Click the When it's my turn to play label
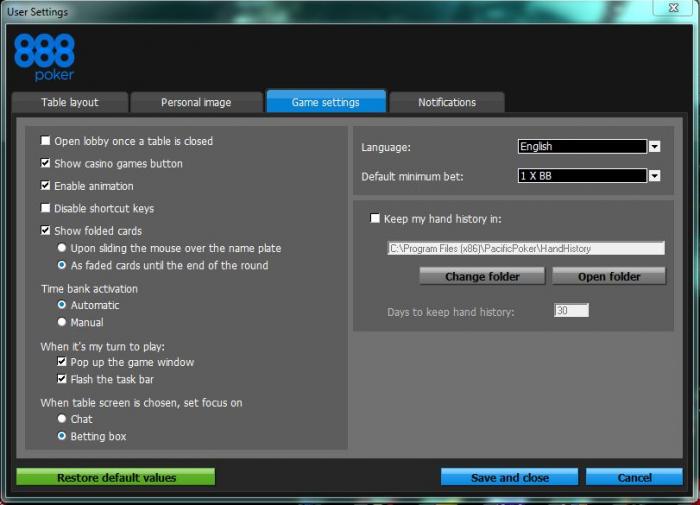Image resolution: width=700 pixels, height=505 pixels. [x=103, y=346]
